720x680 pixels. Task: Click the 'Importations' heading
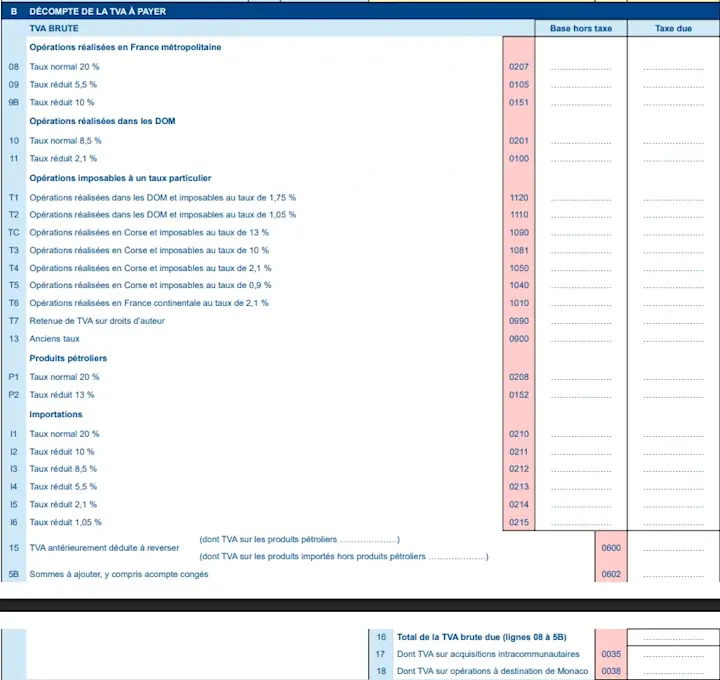(56, 415)
